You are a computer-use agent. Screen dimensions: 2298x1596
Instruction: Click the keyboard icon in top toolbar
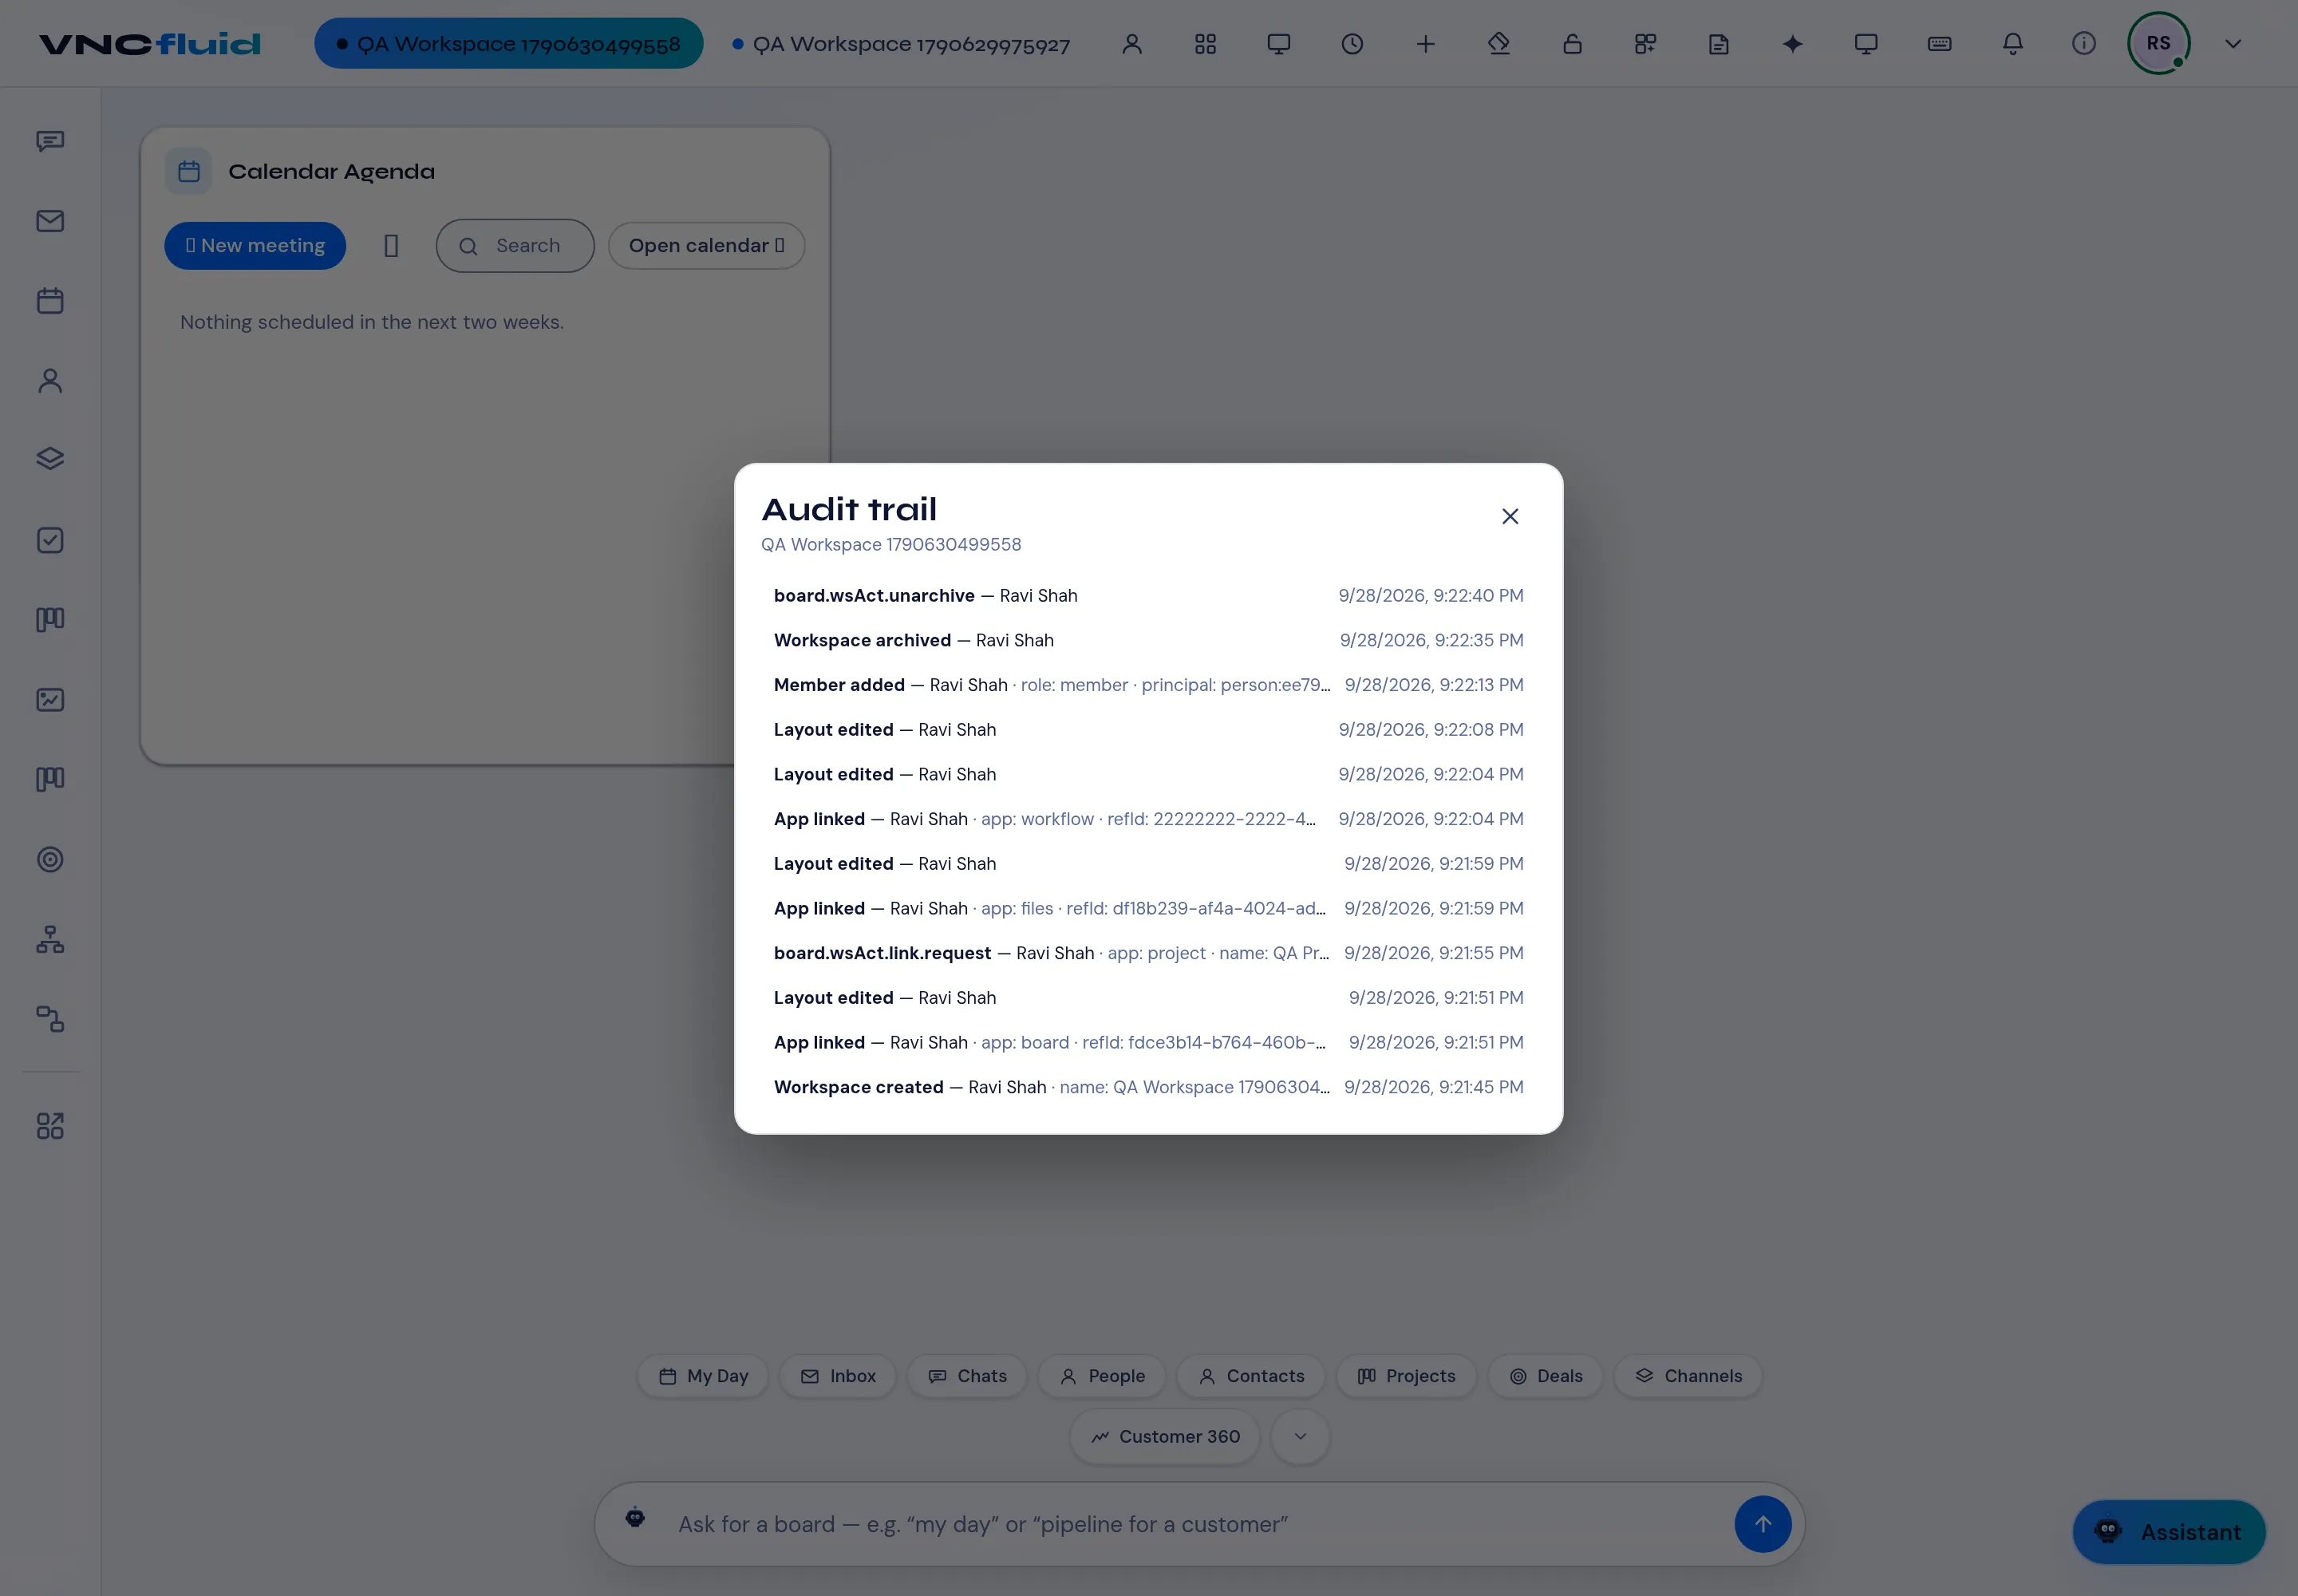click(1939, 44)
